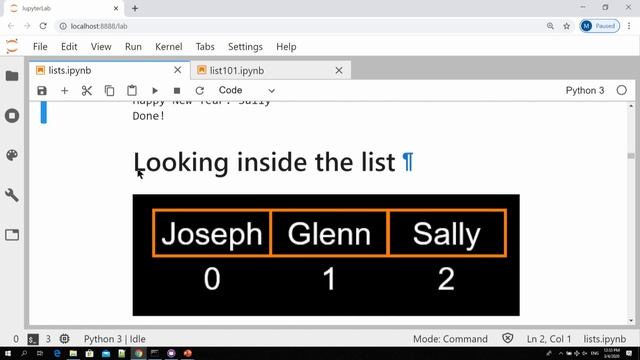Click the Looking inside the list heading
The width and height of the screenshot is (640, 360).
point(264,162)
